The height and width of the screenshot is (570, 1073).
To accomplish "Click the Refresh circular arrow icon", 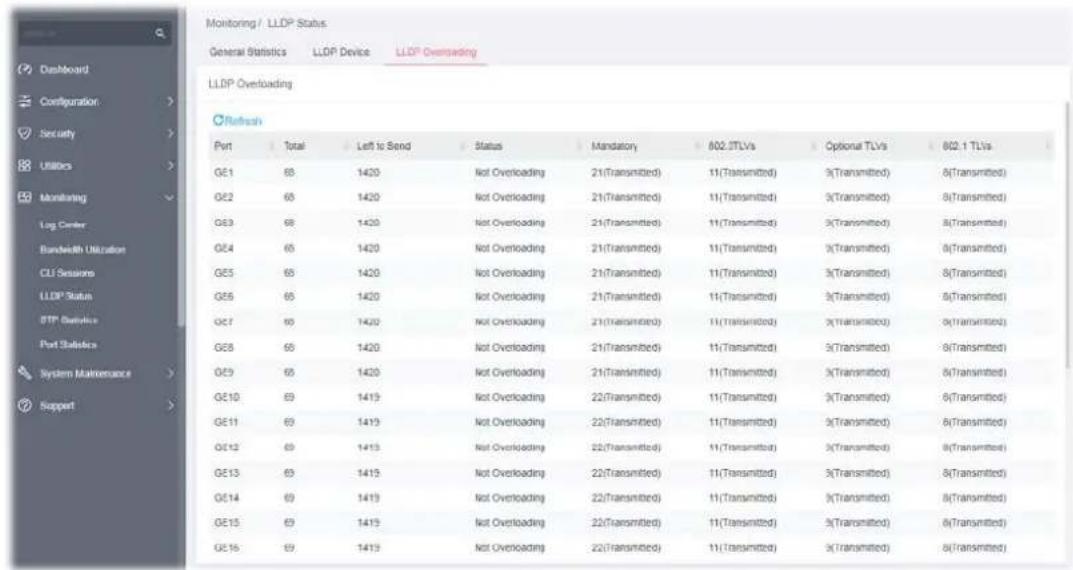I will 218,120.
